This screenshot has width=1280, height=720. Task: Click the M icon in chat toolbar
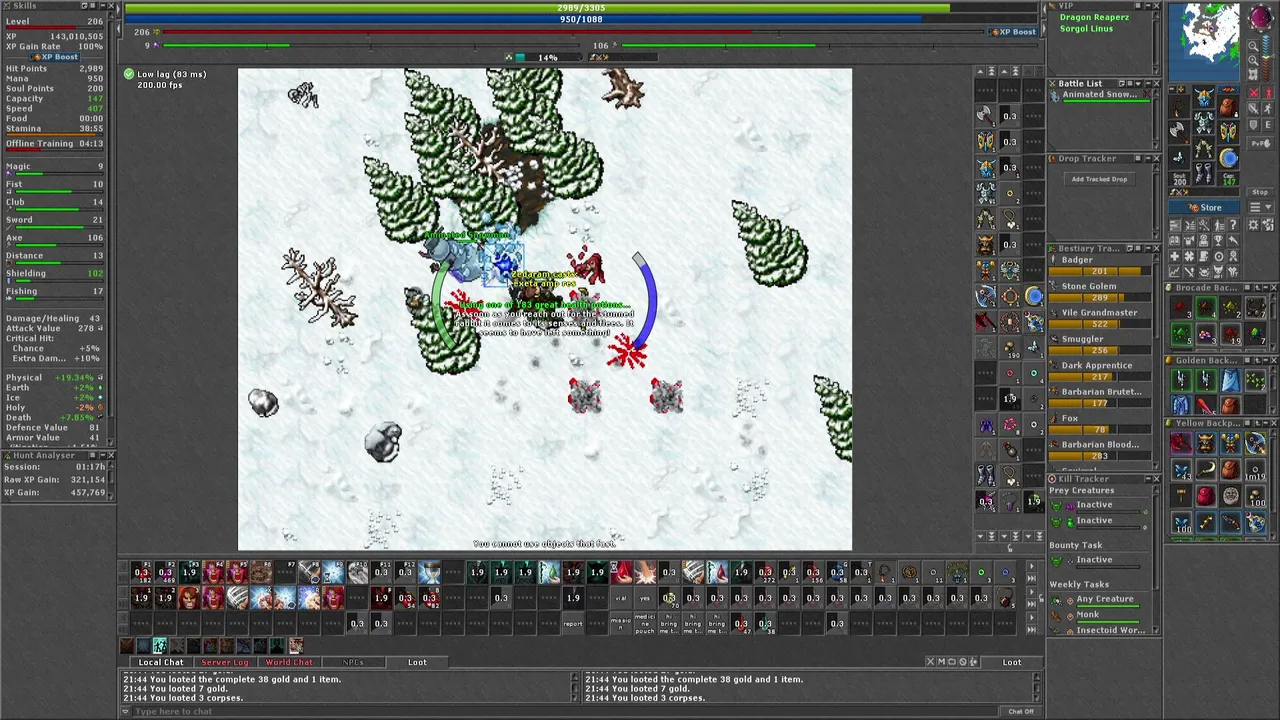click(941, 662)
